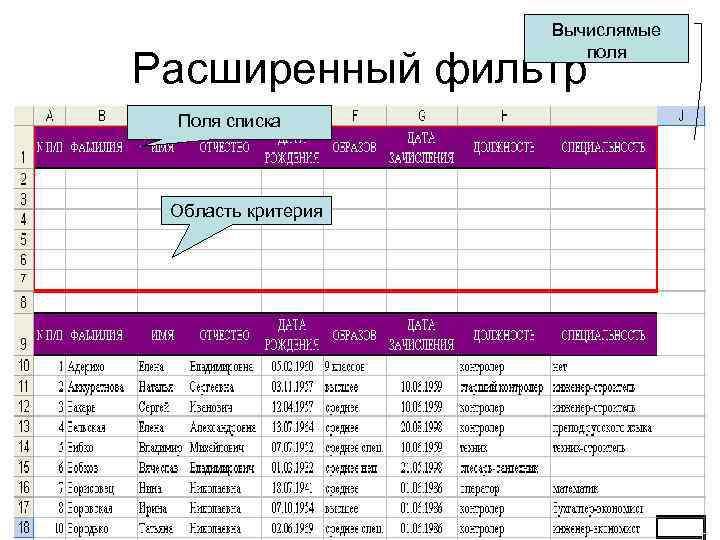Click first name cell Ирина

(163, 508)
